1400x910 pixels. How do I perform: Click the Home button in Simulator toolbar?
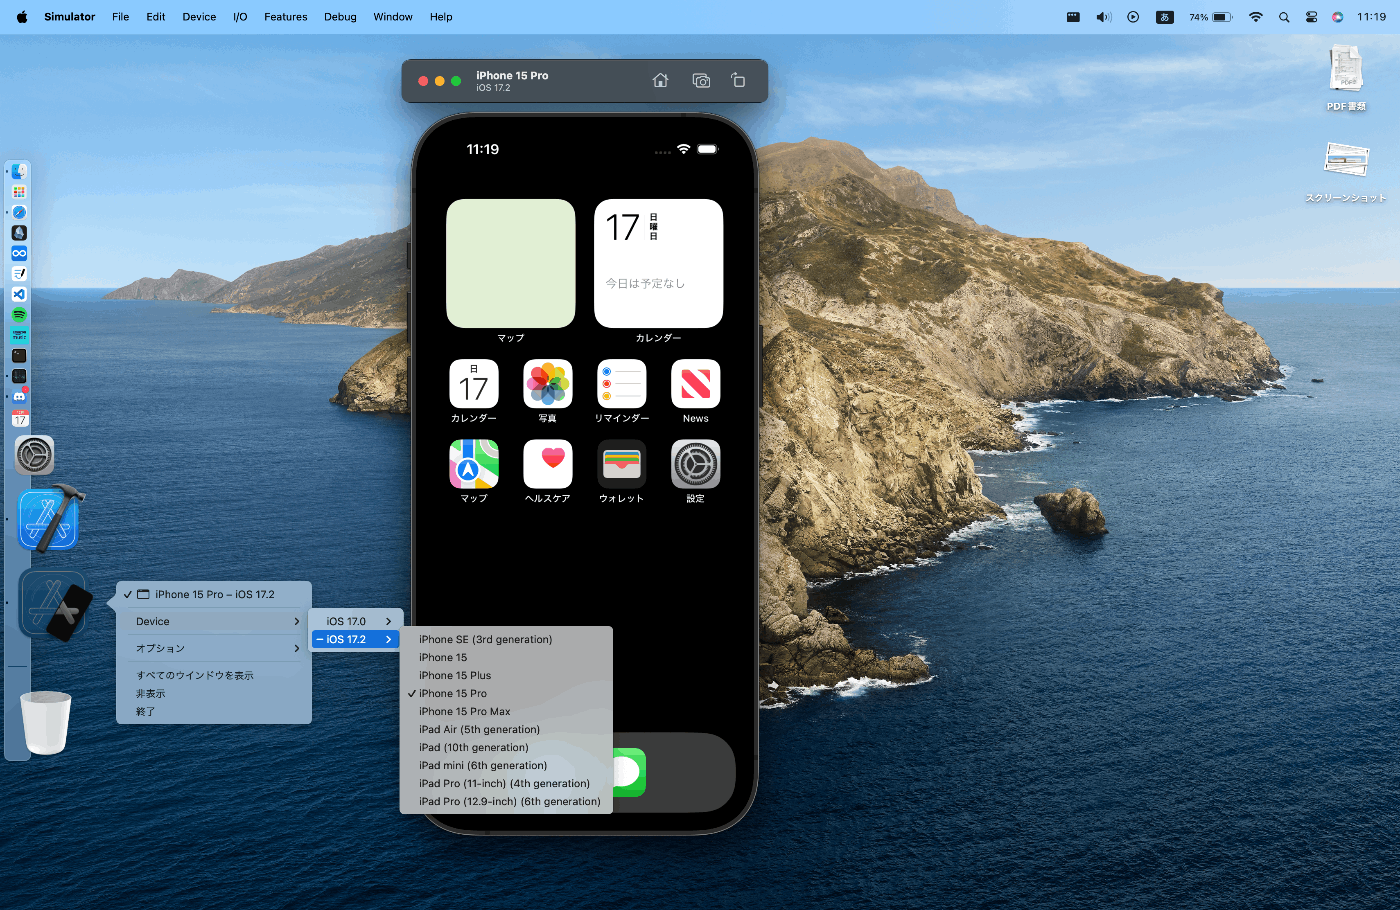[x=660, y=80]
